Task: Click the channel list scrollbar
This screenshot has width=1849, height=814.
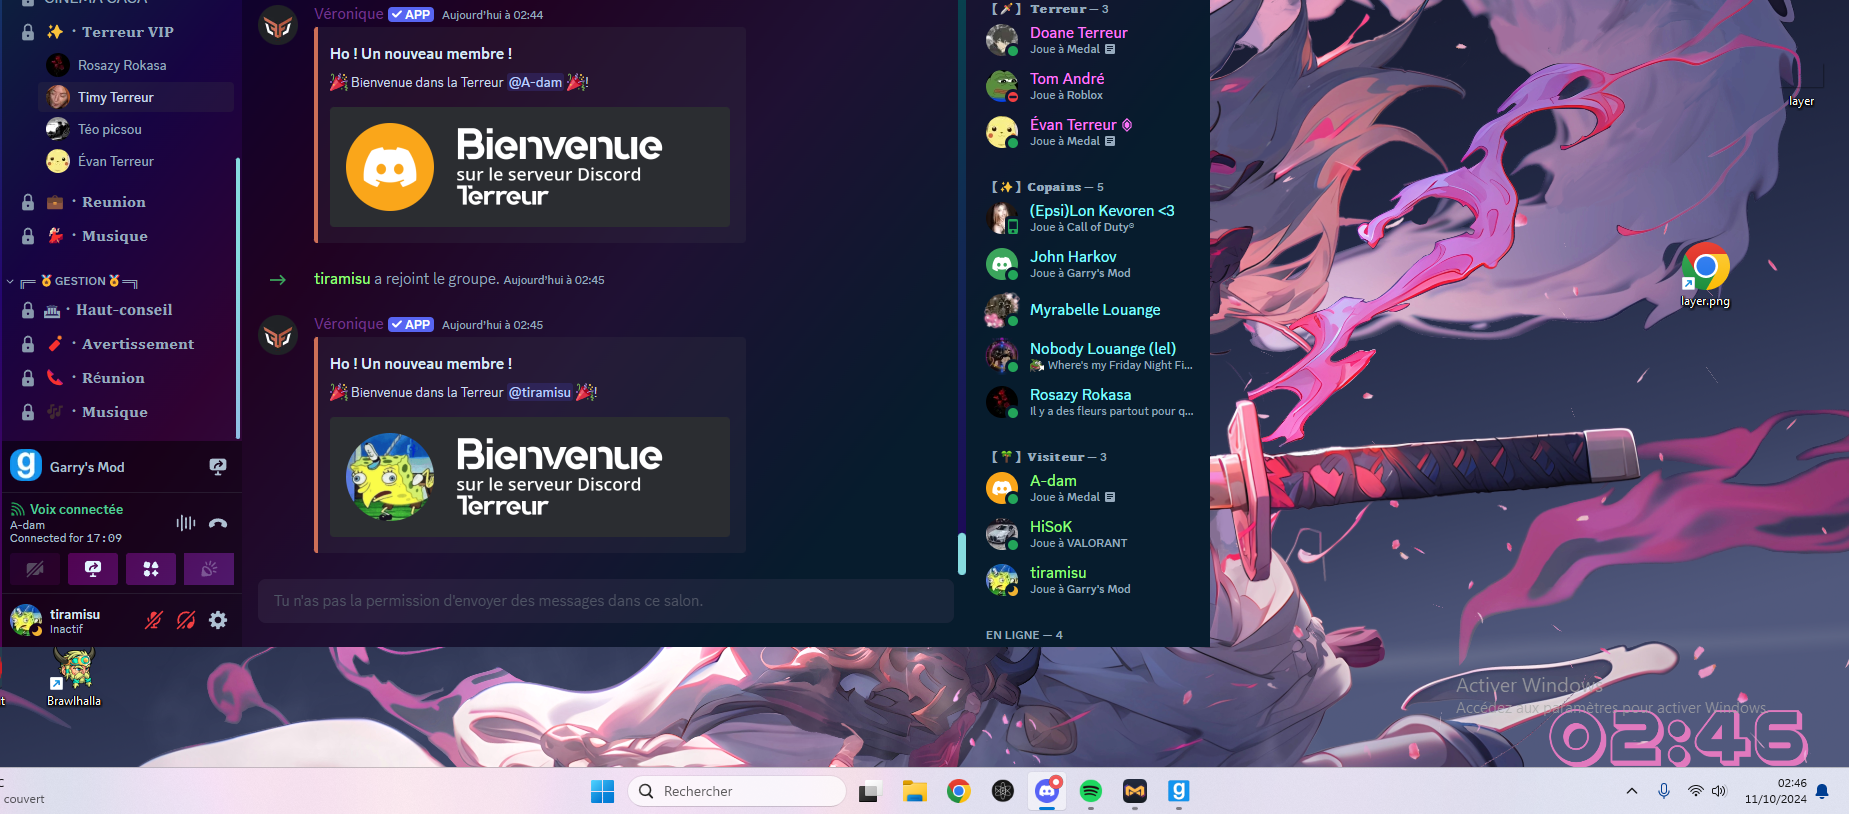Action: click(238, 298)
